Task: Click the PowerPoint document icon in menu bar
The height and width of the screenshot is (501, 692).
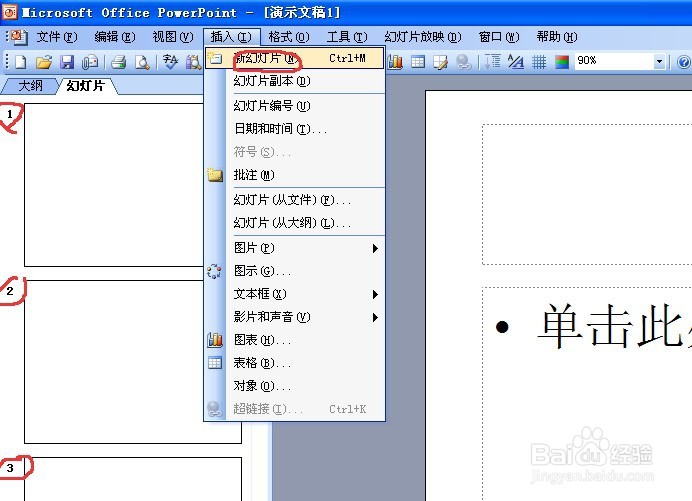Action: click(x=19, y=37)
